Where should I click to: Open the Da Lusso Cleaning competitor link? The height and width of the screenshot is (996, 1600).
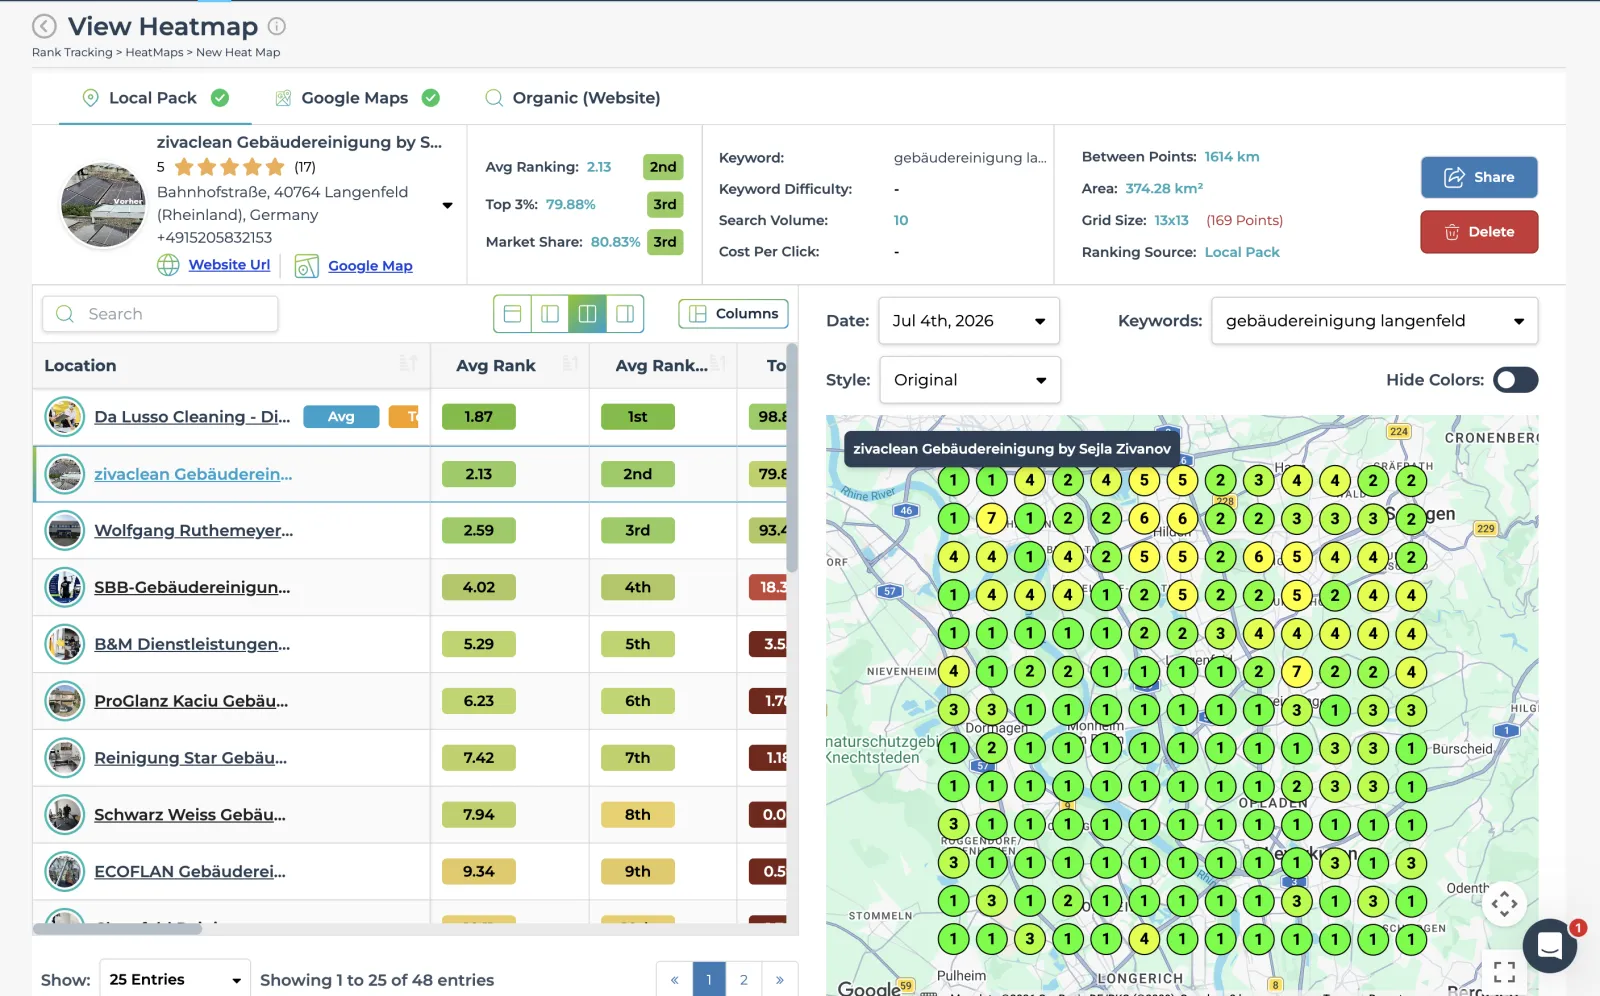192,417
